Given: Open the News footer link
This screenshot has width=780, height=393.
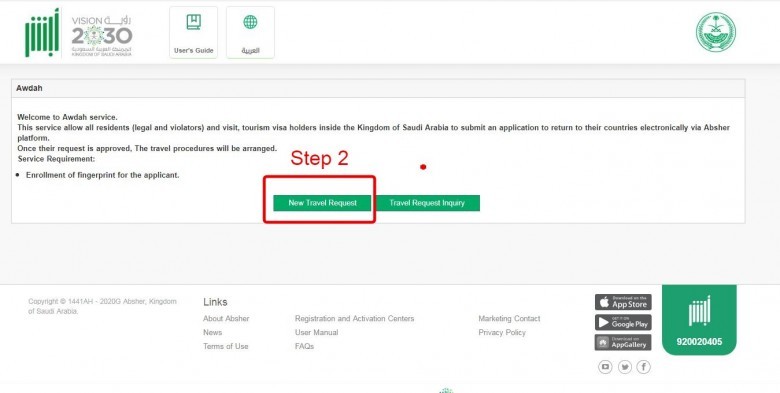Looking at the screenshot, I should [x=212, y=332].
